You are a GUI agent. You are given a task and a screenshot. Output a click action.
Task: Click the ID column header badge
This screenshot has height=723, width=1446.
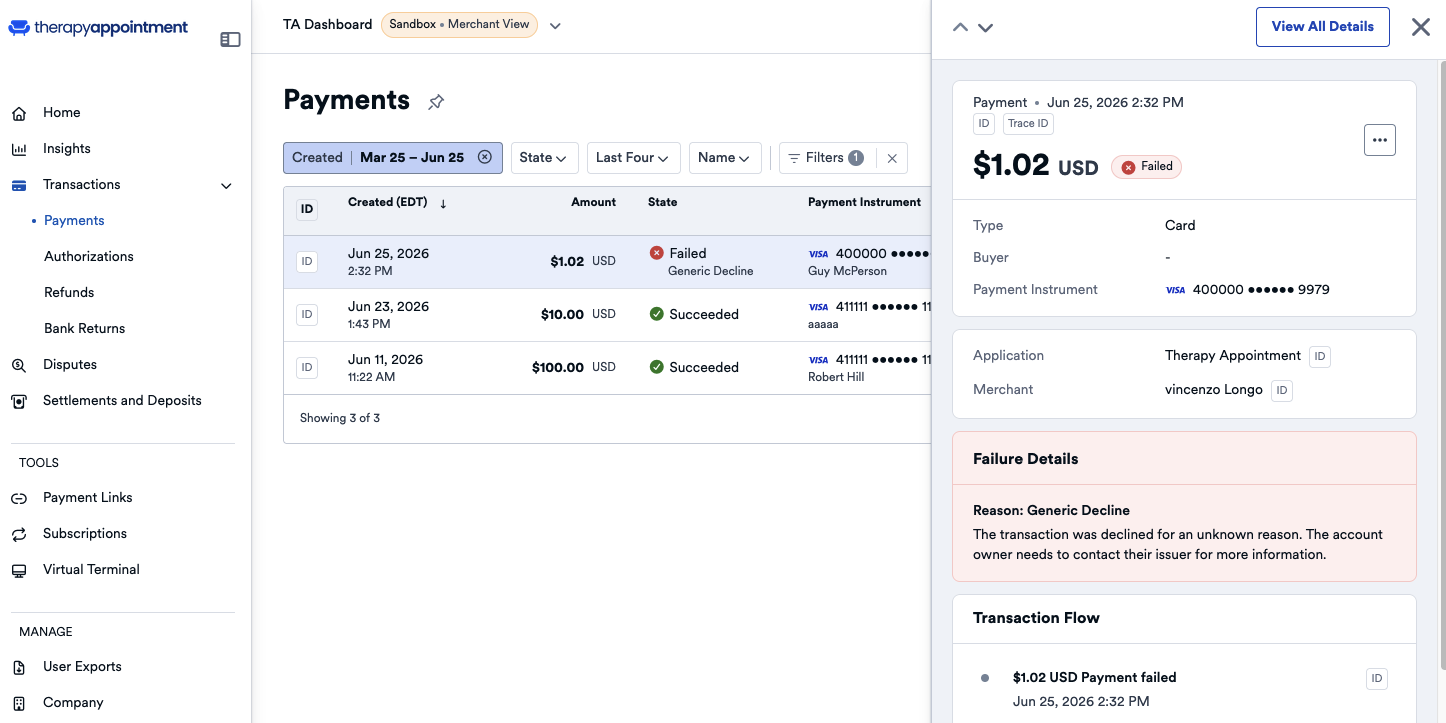click(x=307, y=210)
